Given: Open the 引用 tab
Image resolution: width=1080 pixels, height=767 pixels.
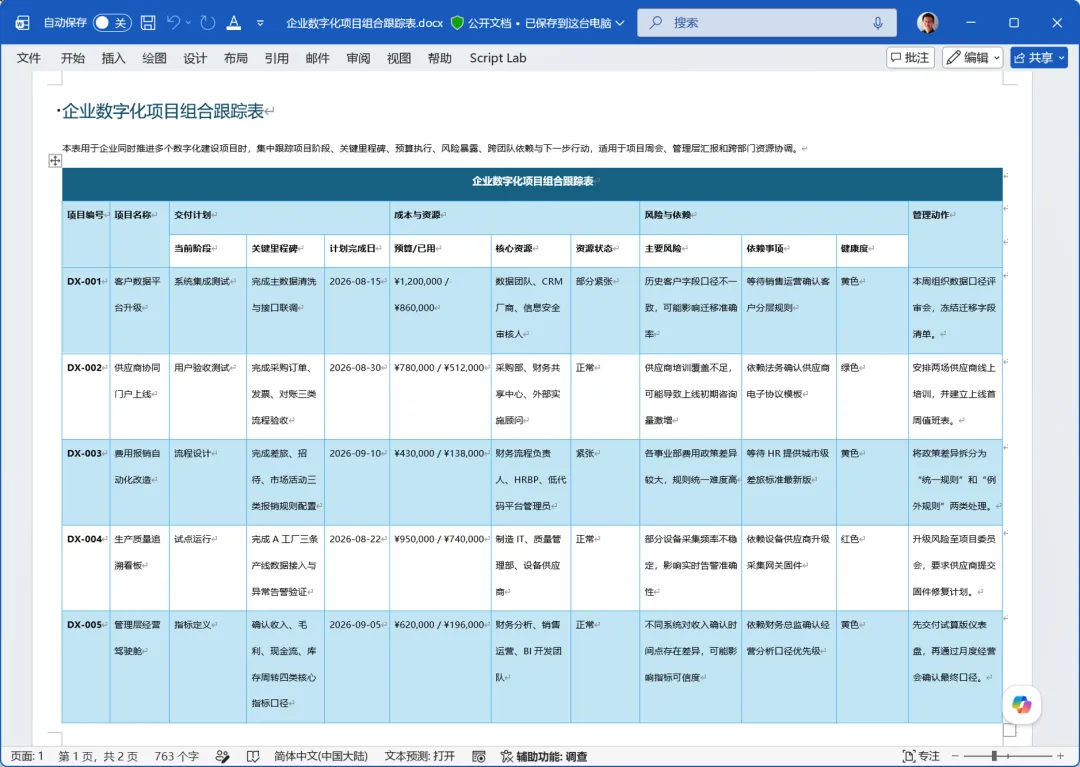Looking at the screenshot, I should [x=276, y=58].
